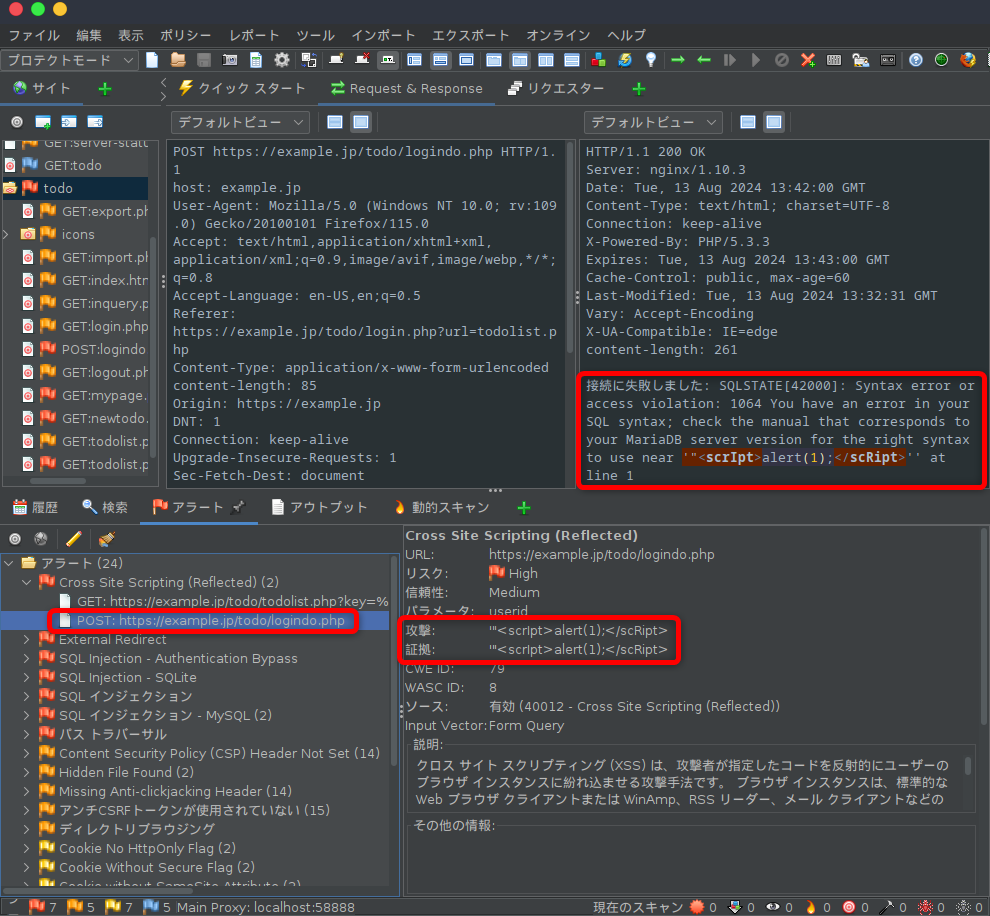
Task: Click the green right arrow break icon
Action: coord(677,60)
